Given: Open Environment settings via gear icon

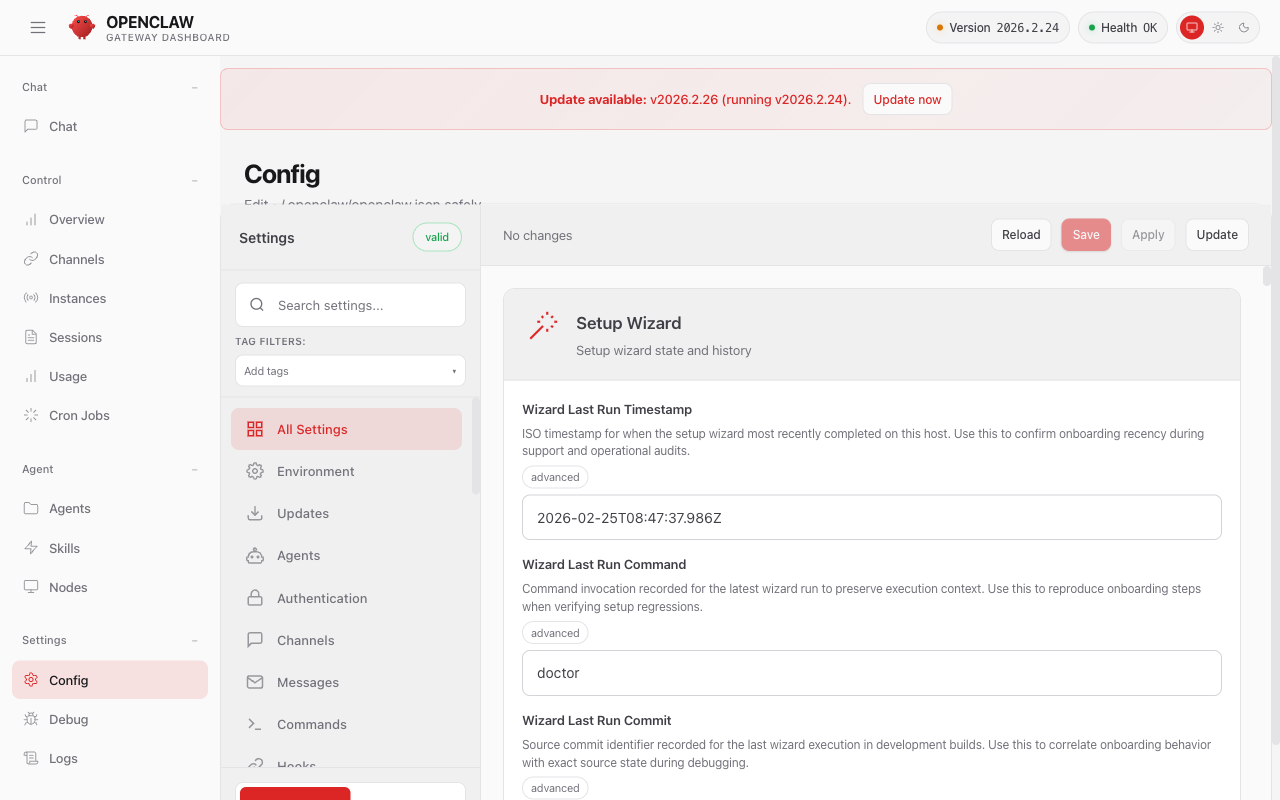Looking at the screenshot, I should coord(256,471).
